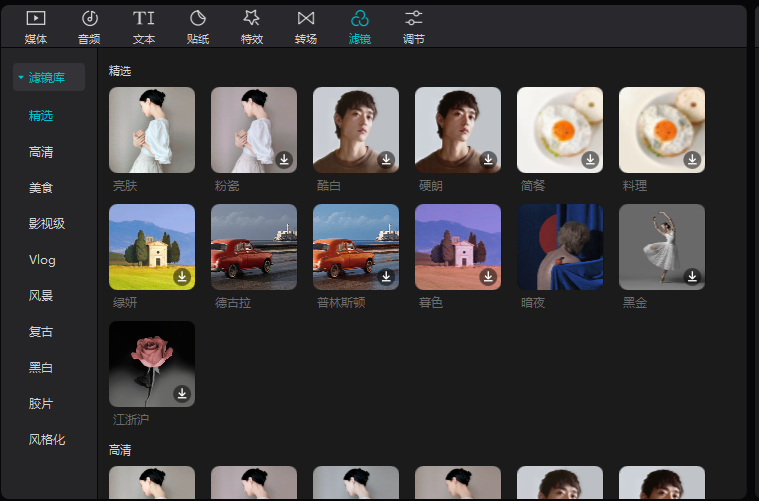Click the 酷白 filter label

coord(329,186)
